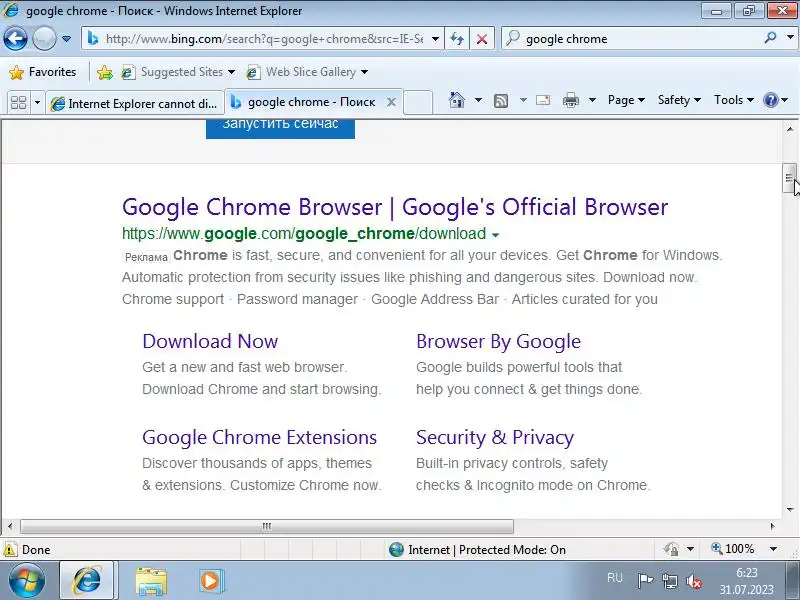
Task: Click the RU language indicator
Action: [x=615, y=578]
